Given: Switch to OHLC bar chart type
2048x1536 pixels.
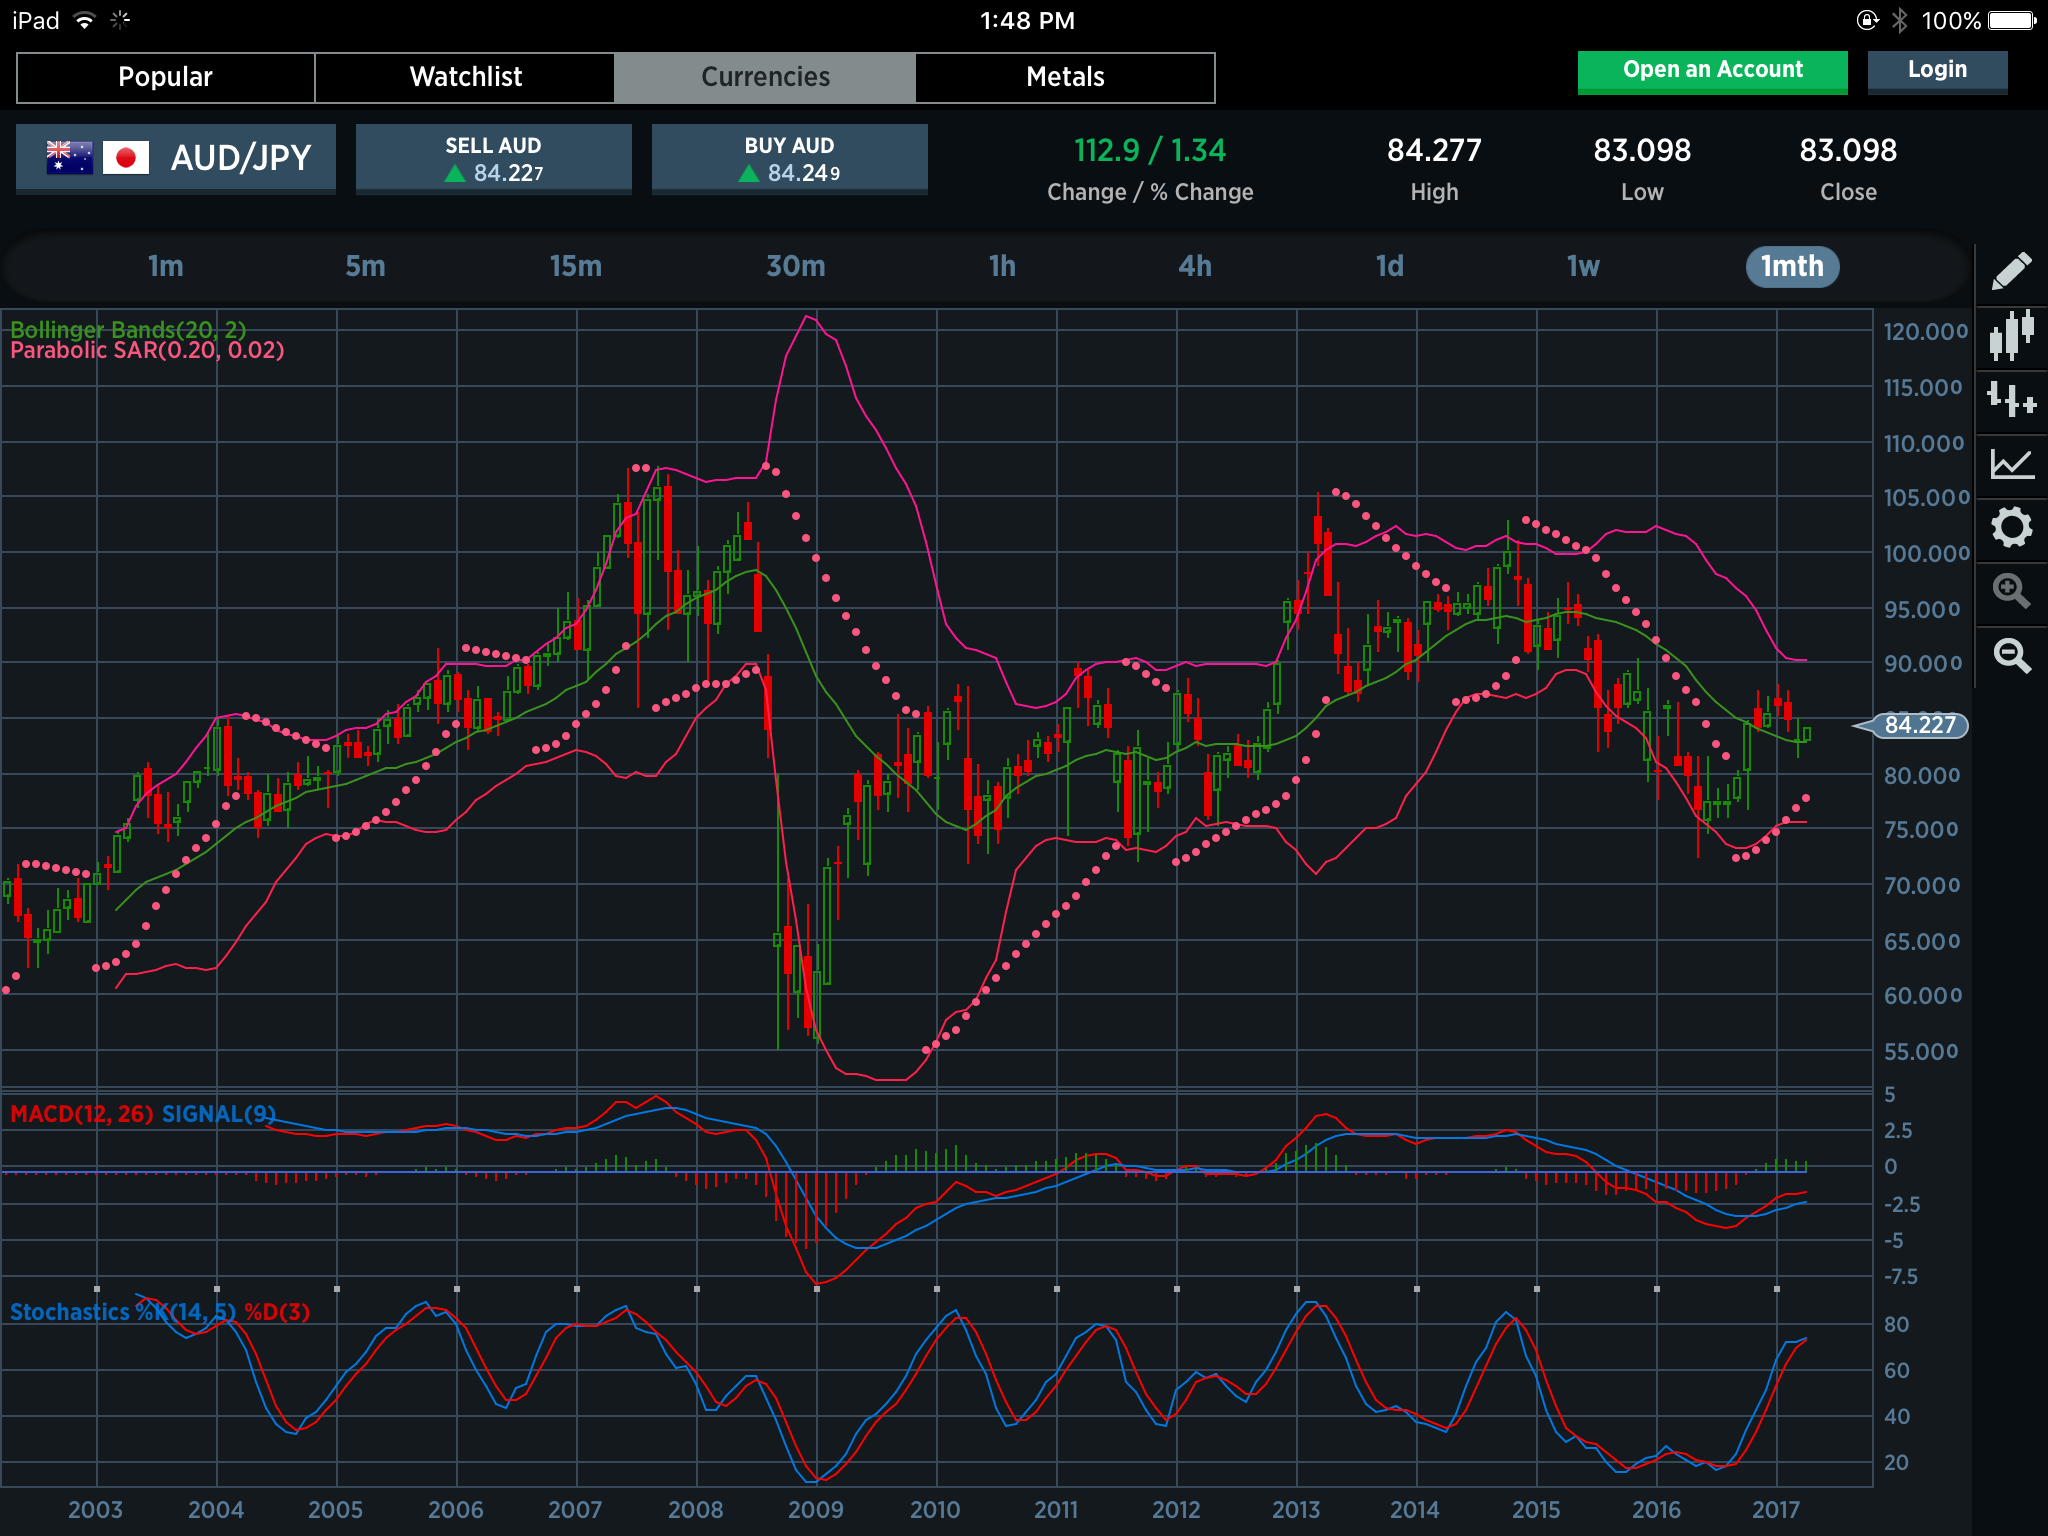Looking at the screenshot, I should click(x=2011, y=399).
